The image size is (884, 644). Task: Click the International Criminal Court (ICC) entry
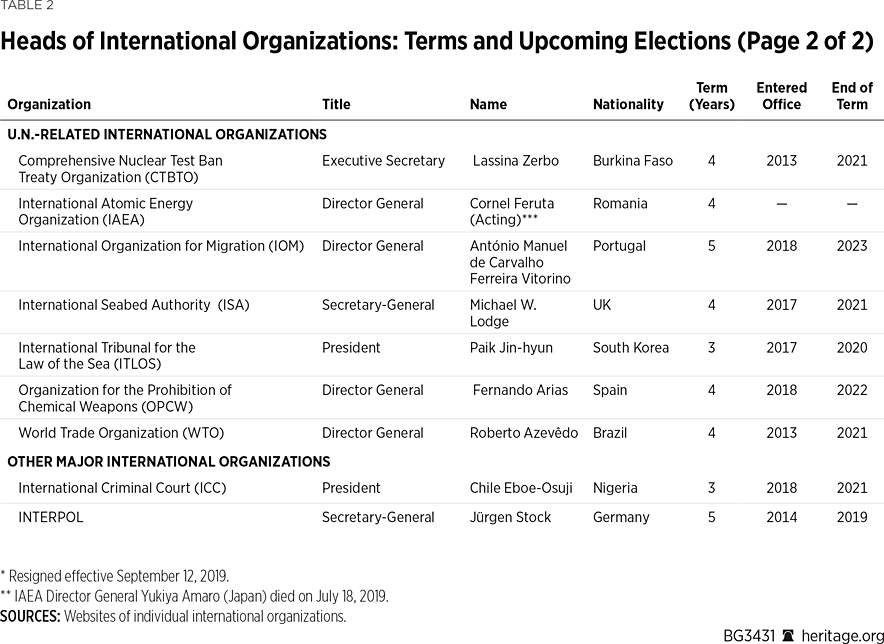coord(122,488)
